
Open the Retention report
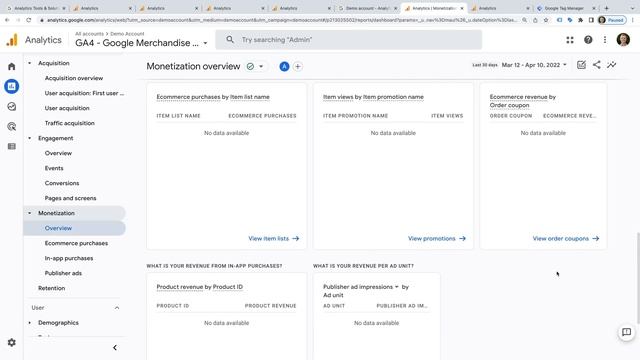51,288
